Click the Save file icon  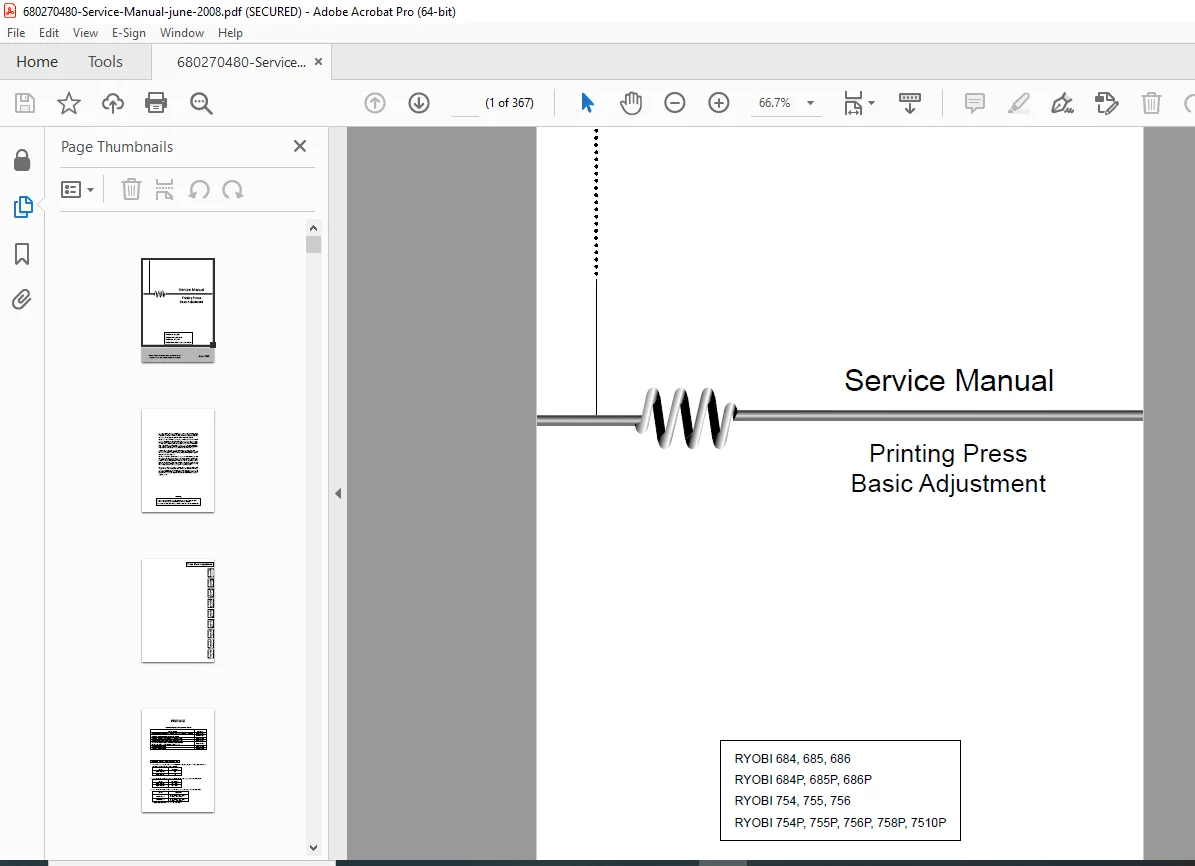pyautogui.click(x=25, y=103)
